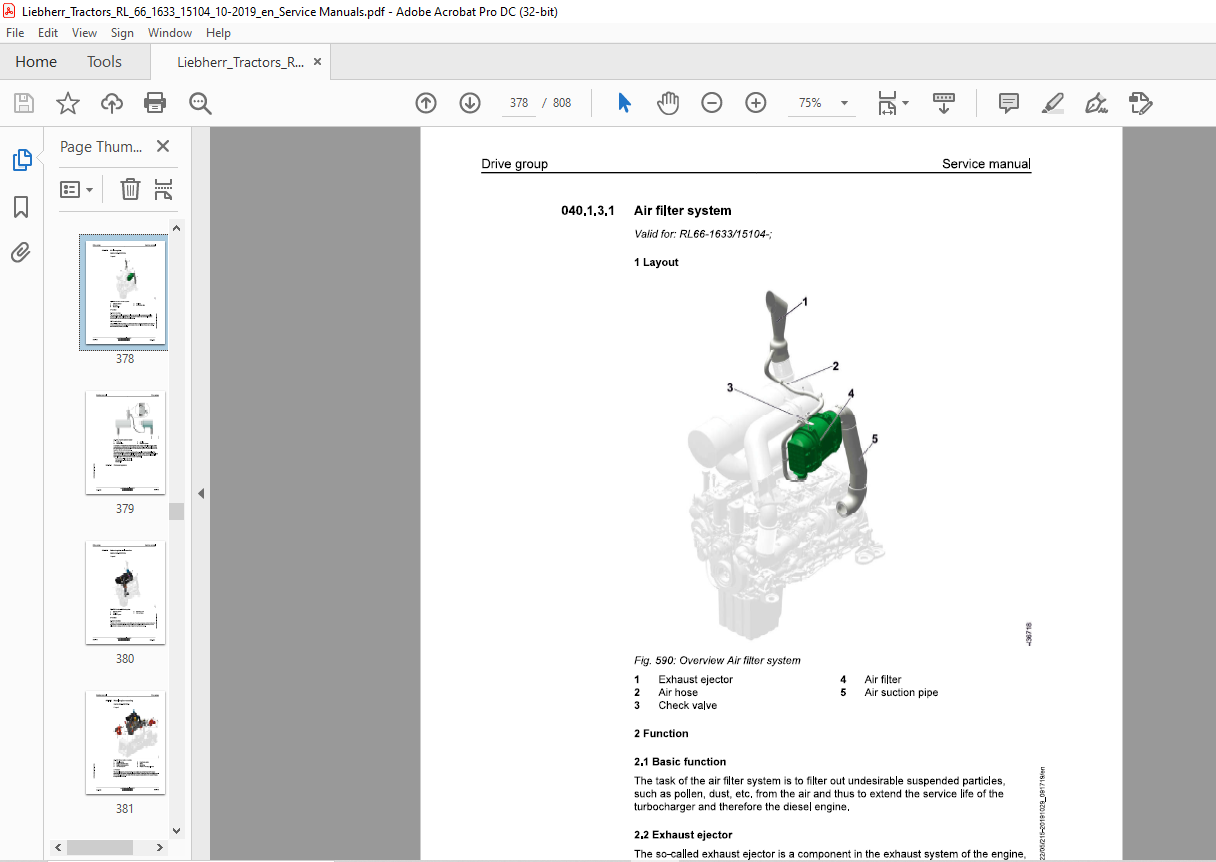Click the fit page width icon
The width and height of the screenshot is (1216, 862).
886,103
